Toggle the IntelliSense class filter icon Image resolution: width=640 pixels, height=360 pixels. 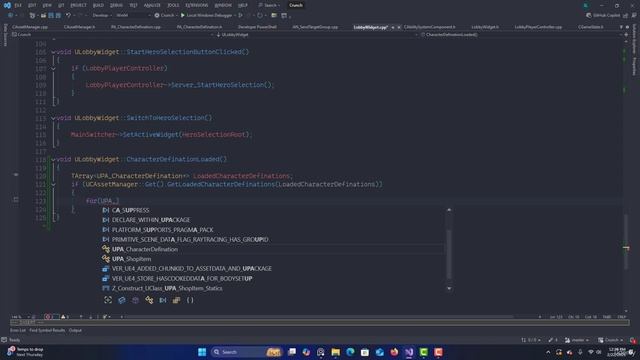(x=149, y=300)
